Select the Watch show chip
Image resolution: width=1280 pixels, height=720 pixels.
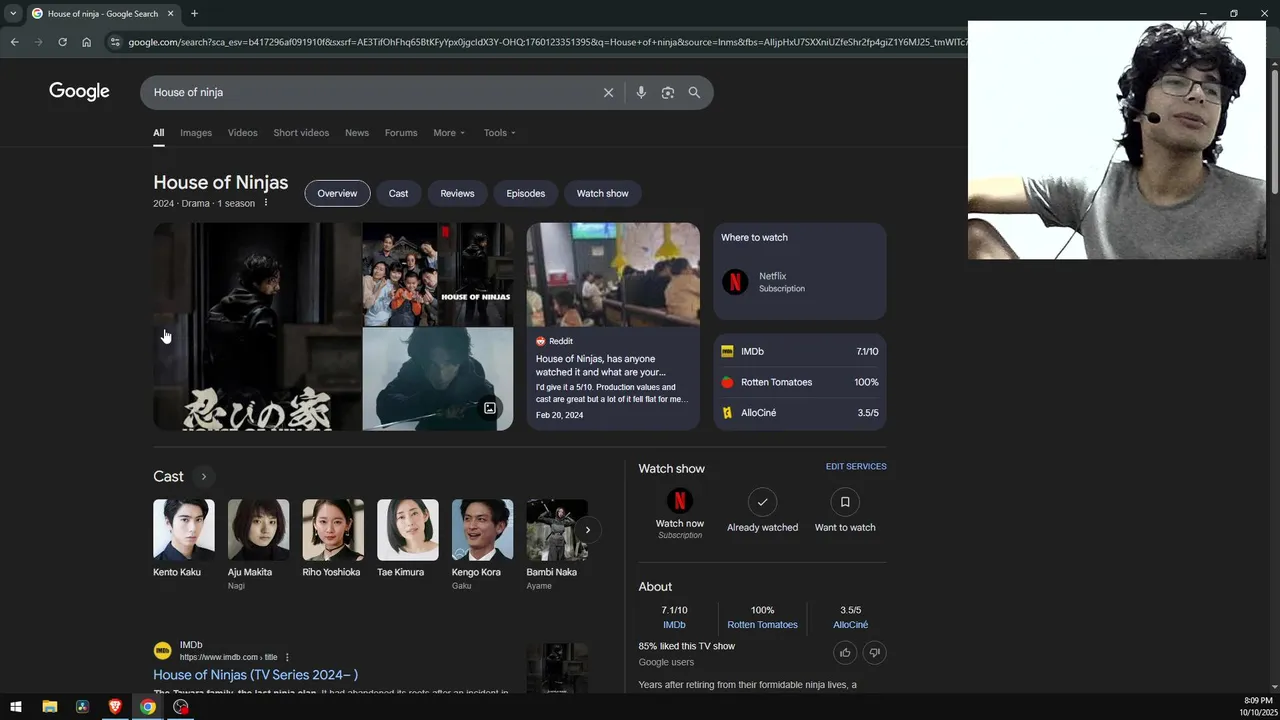(x=602, y=193)
